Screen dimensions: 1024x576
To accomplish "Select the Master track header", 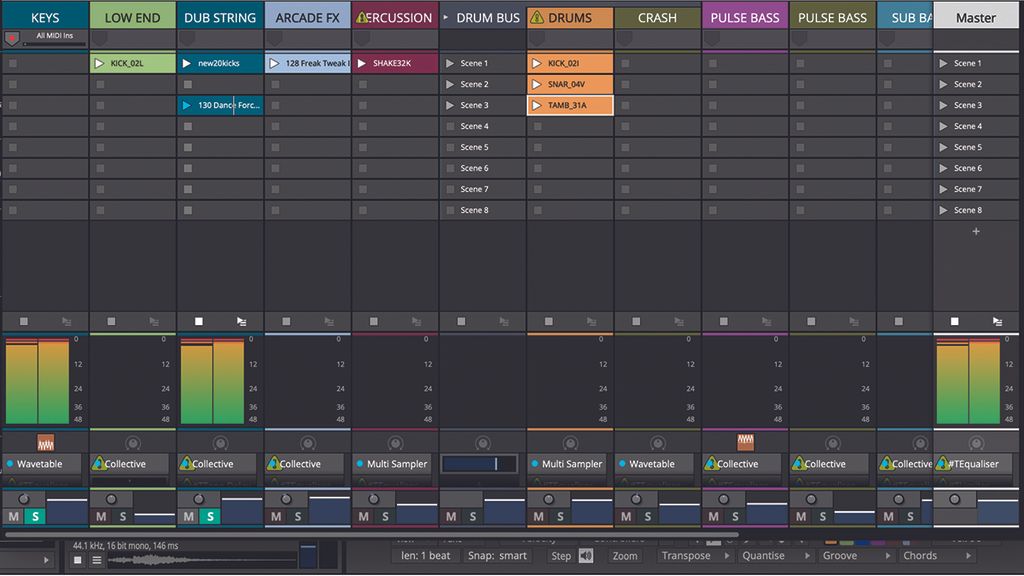I will pyautogui.click(x=977, y=16).
